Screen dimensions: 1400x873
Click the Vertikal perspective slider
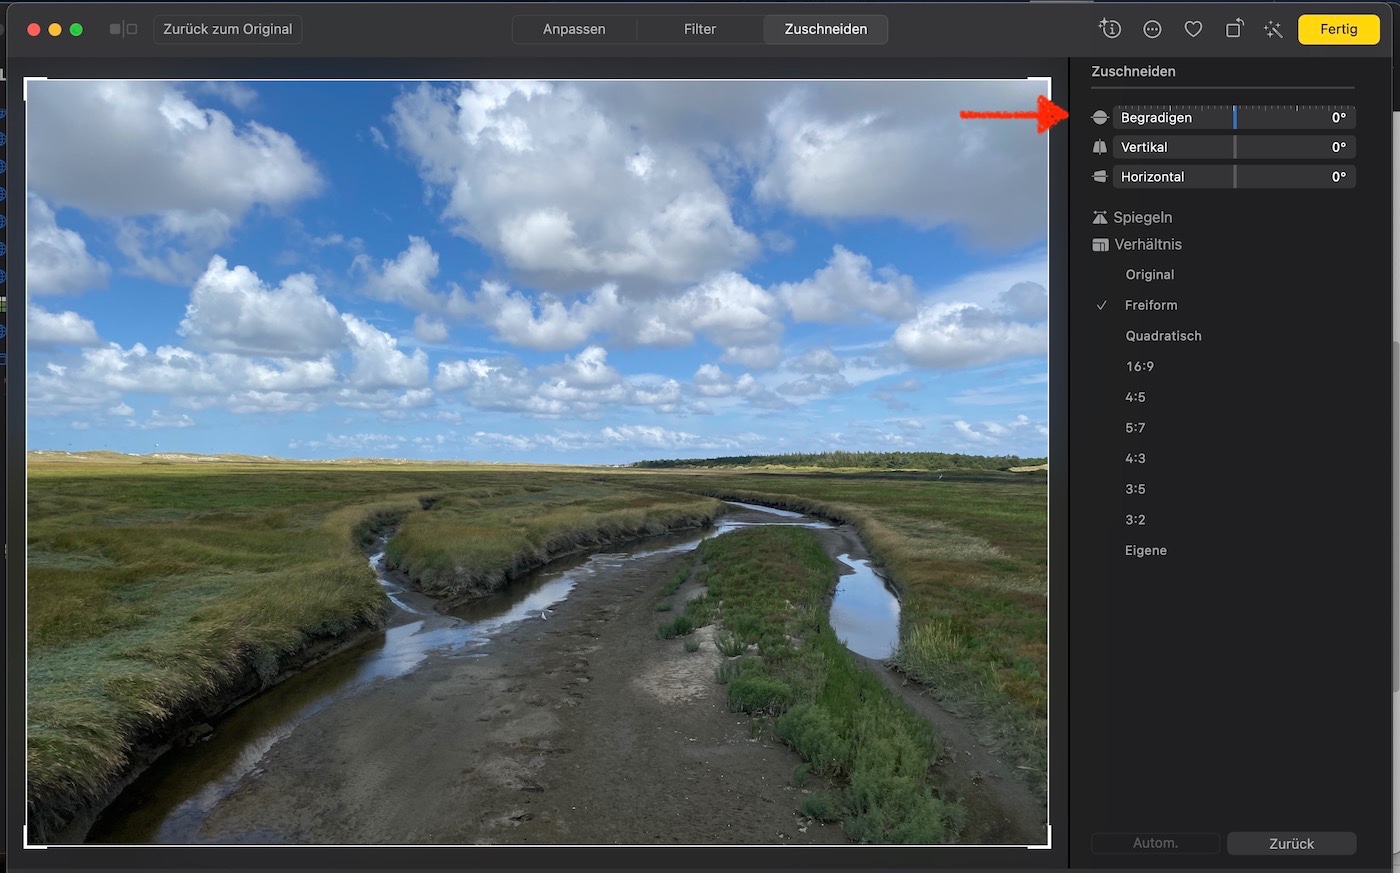(1234, 147)
